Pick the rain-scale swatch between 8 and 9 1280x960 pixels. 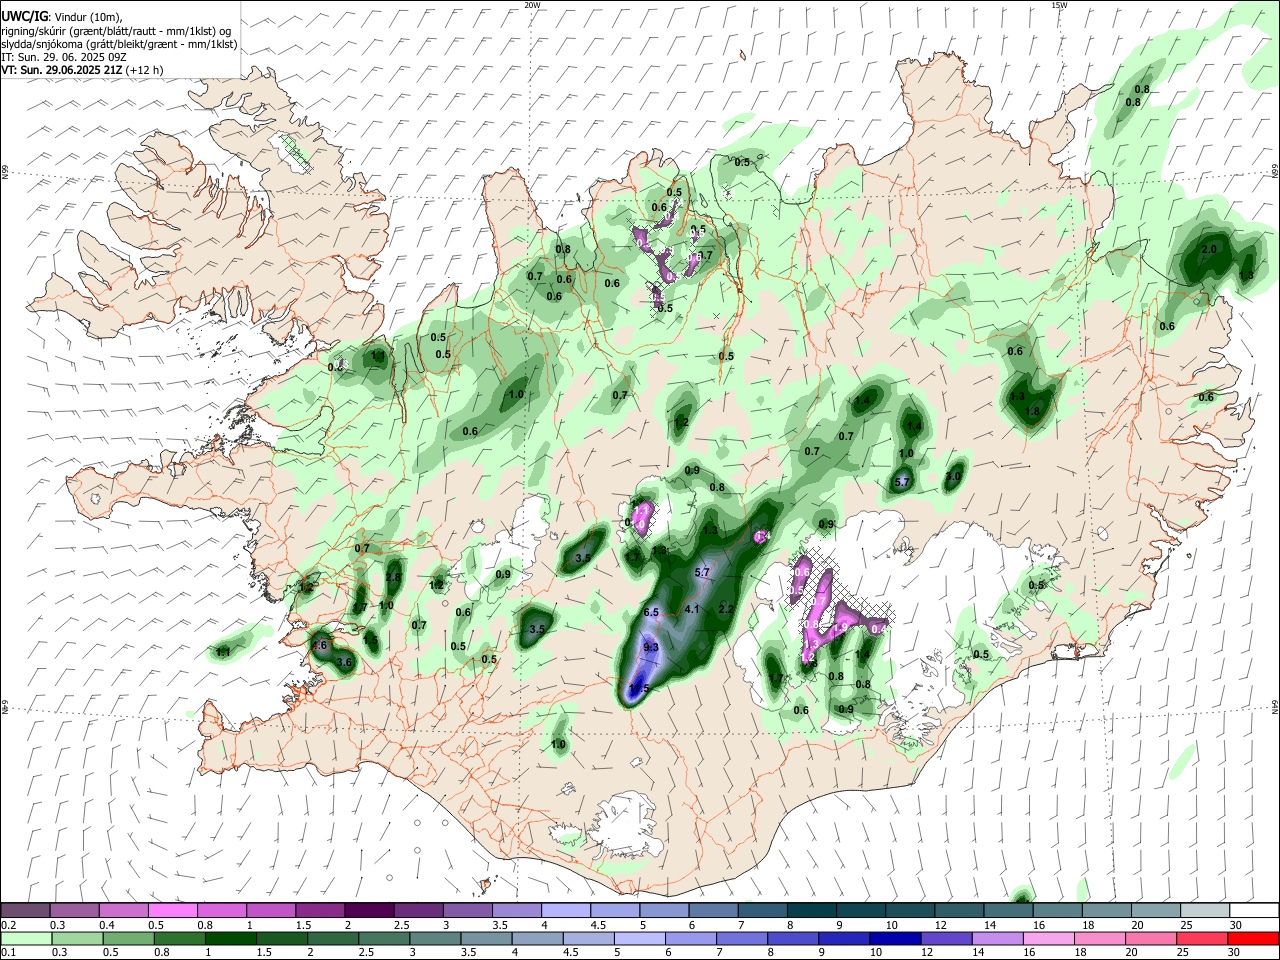pyautogui.click(x=793, y=938)
